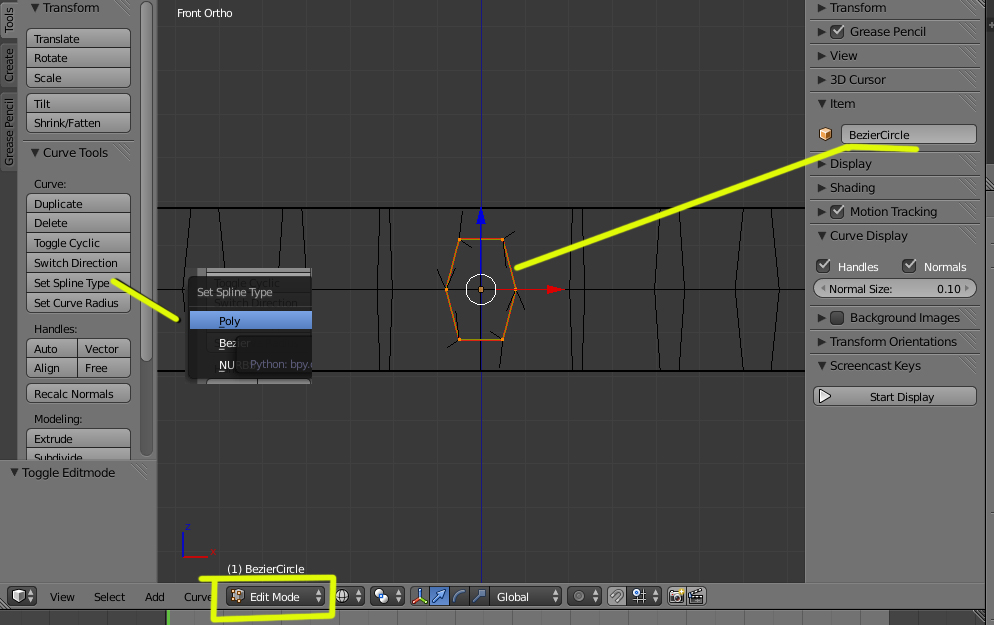The width and height of the screenshot is (994, 625).
Task: Click the OpenGL render animation clapper icon
Action: coord(696,596)
